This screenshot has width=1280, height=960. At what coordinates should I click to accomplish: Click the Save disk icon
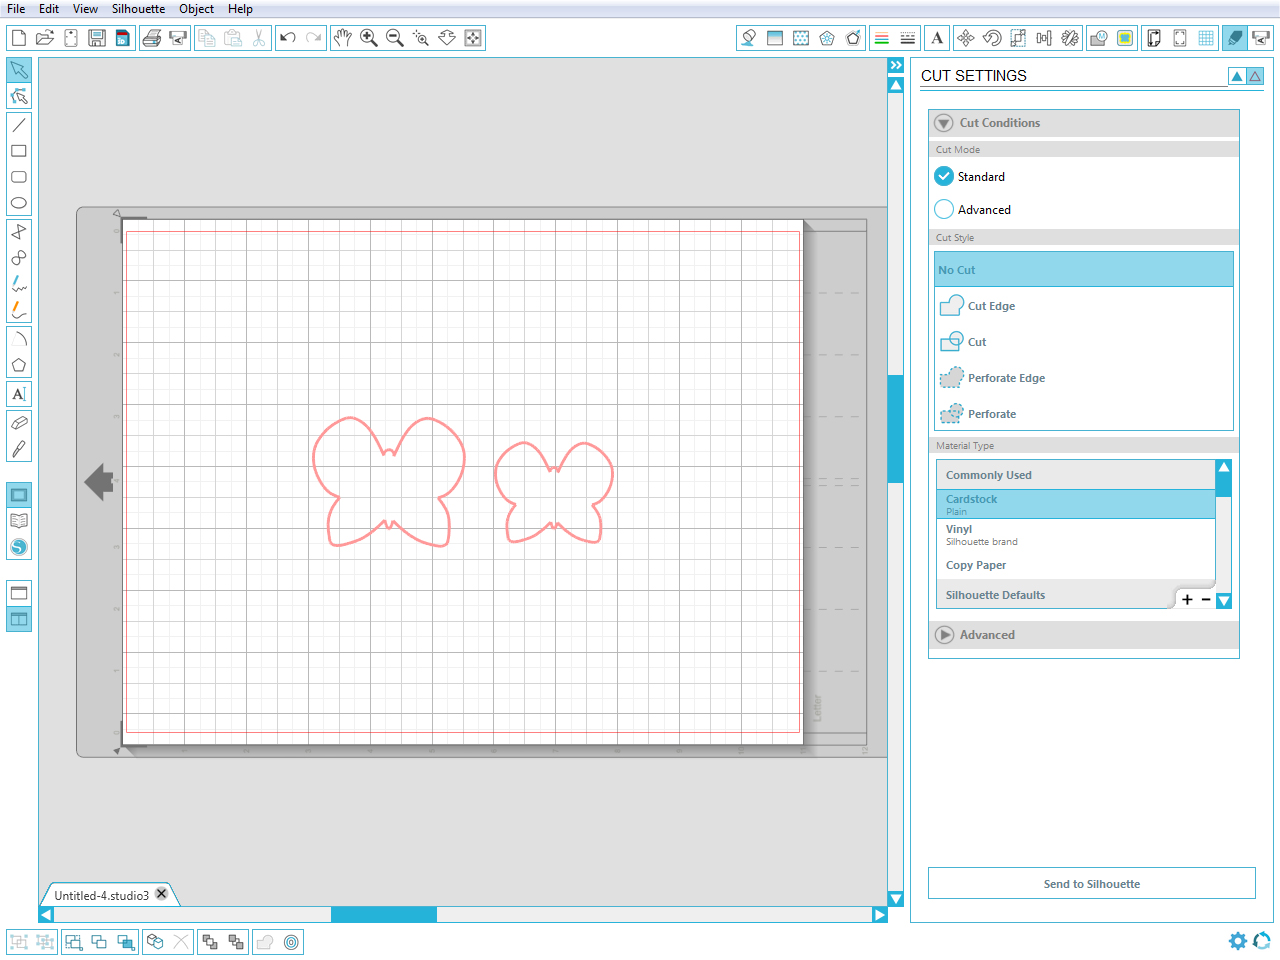[x=97, y=38]
